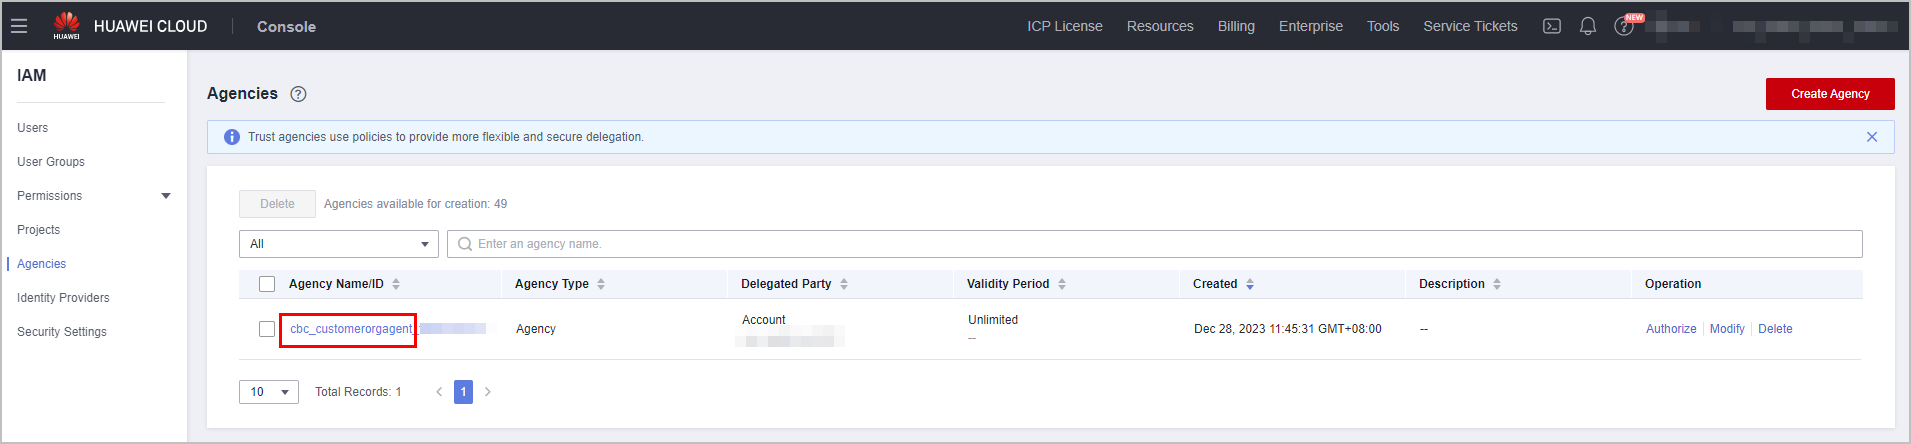
Task: Sort by Agency Name/ID column arrows
Action: point(396,284)
